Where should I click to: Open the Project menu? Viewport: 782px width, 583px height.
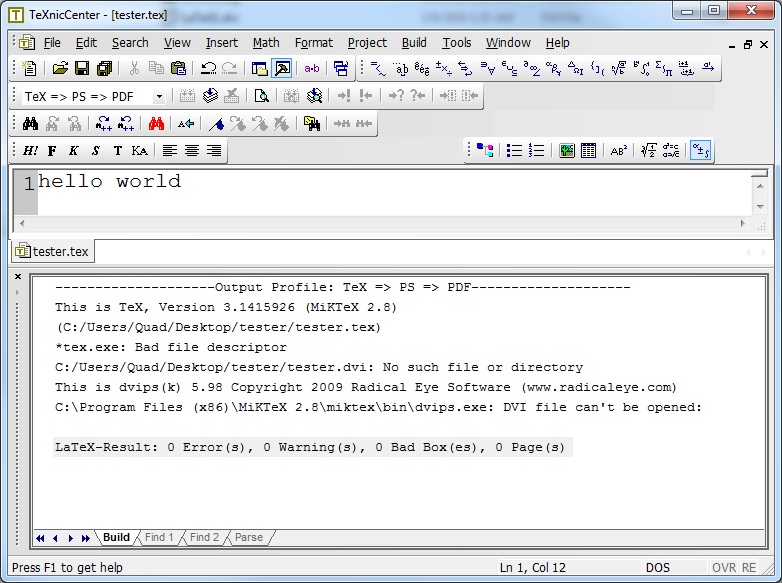point(367,43)
